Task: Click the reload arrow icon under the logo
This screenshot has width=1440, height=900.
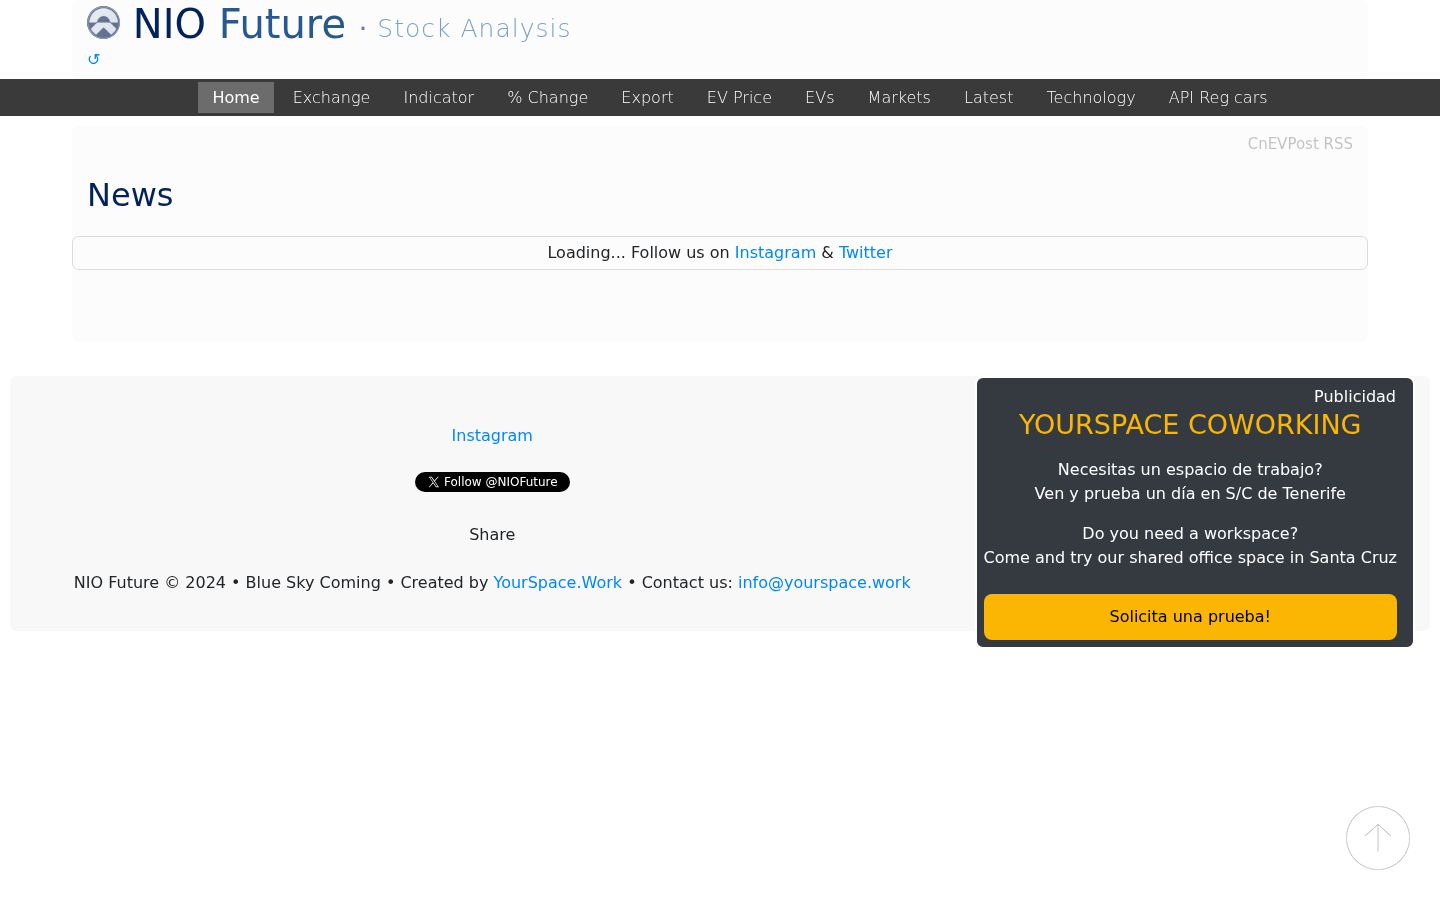Action: (x=94, y=59)
